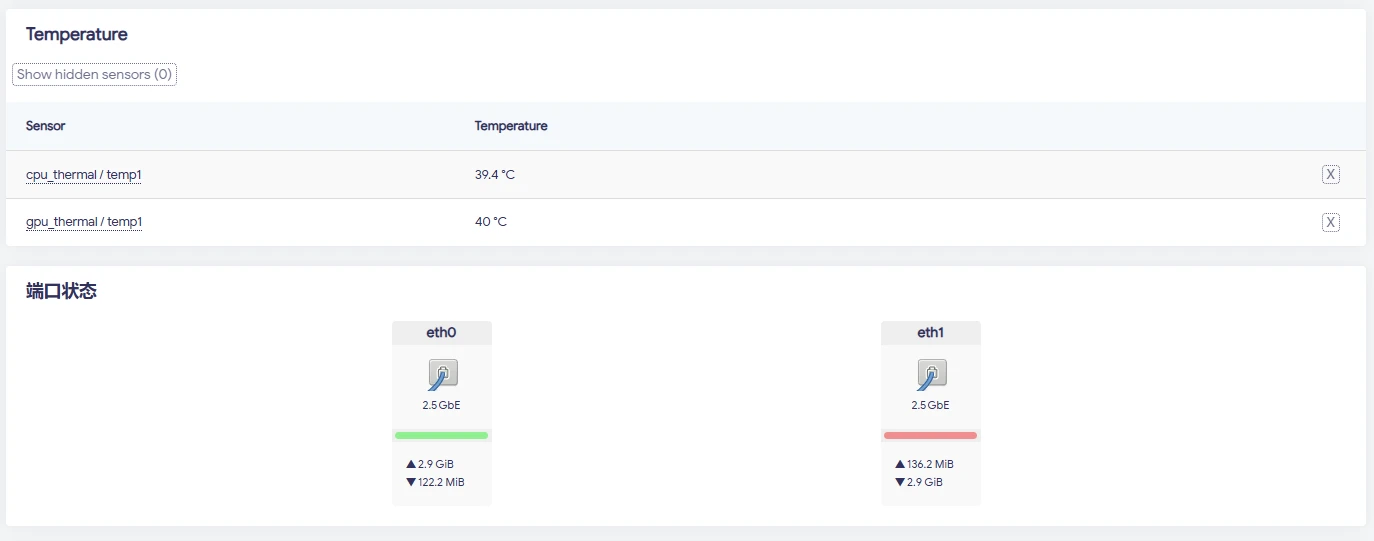Click the Temperature column header
Image resolution: width=1374 pixels, height=541 pixels.
(511, 126)
